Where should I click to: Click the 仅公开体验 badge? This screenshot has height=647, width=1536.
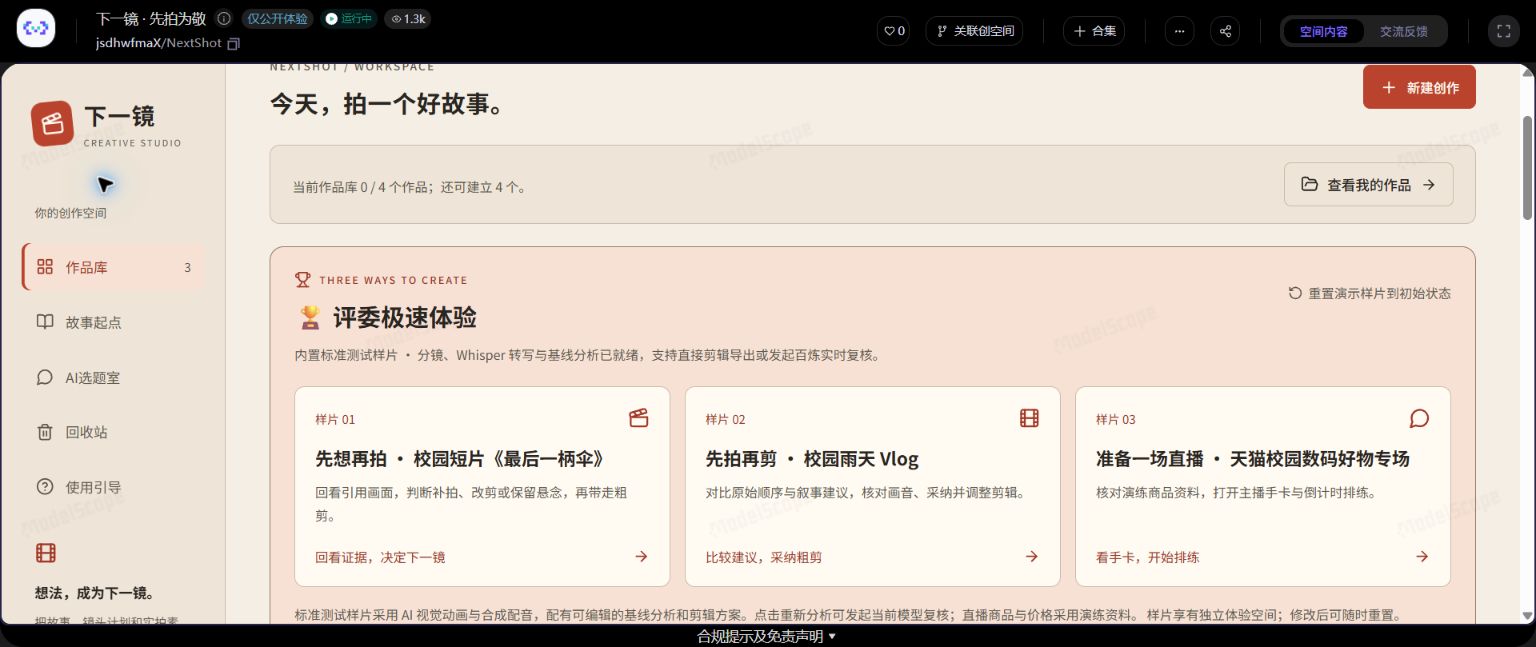tap(277, 18)
